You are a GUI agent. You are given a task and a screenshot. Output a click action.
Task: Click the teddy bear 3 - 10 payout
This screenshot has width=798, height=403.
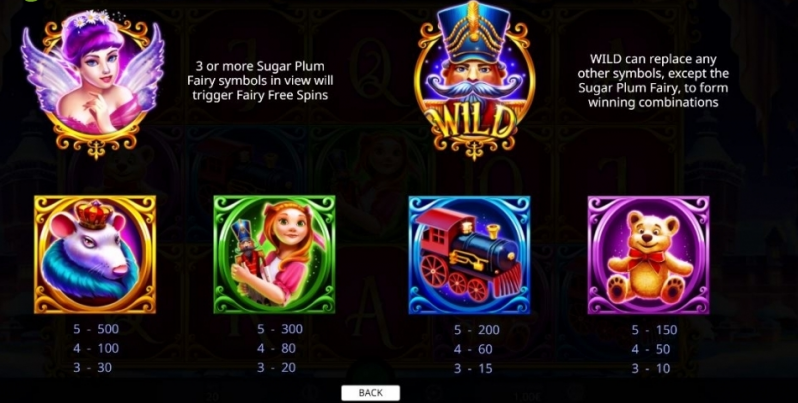pyautogui.click(x=650, y=368)
